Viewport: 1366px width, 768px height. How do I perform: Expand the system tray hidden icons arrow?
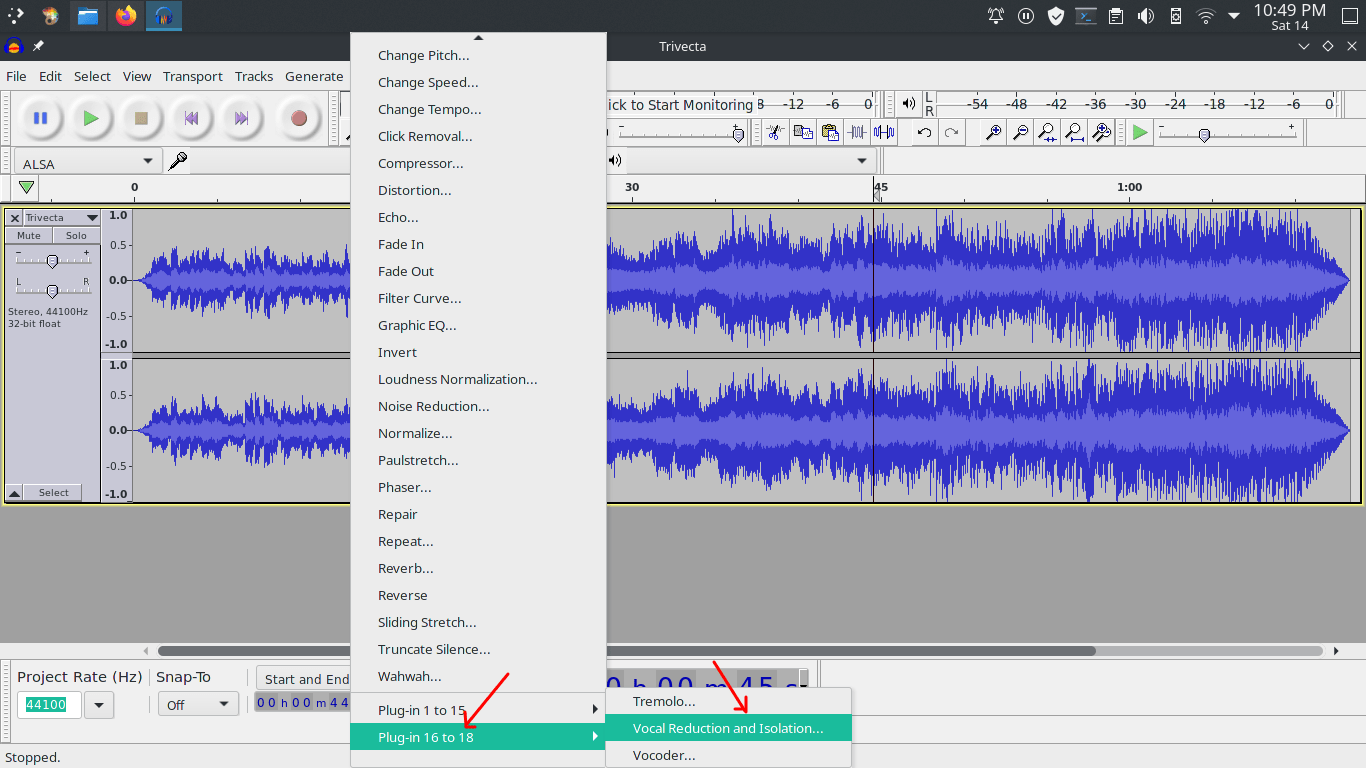click(1234, 15)
